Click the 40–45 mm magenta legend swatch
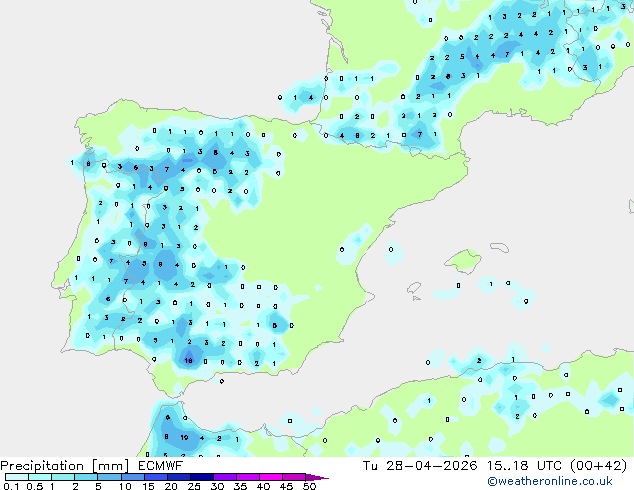The image size is (634, 490). coord(271,477)
